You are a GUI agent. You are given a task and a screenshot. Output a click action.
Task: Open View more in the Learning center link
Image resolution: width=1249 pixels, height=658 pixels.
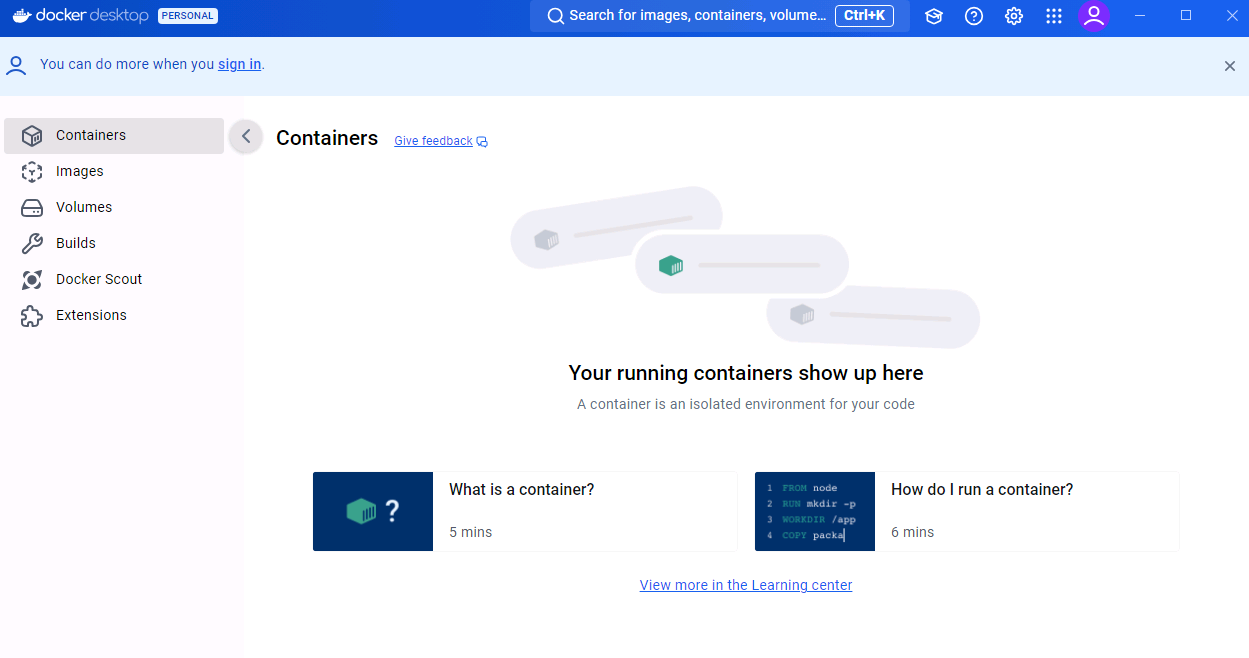tap(746, 585)
